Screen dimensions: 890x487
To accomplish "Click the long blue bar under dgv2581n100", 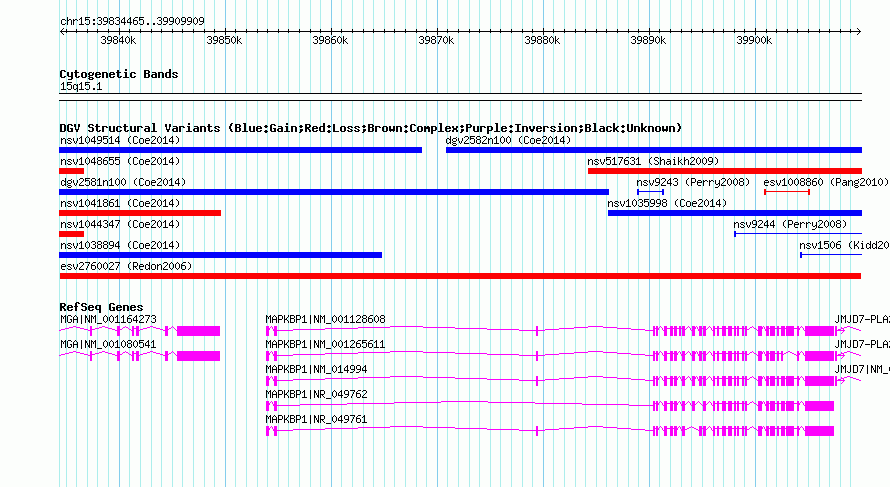I will point(334,192).
